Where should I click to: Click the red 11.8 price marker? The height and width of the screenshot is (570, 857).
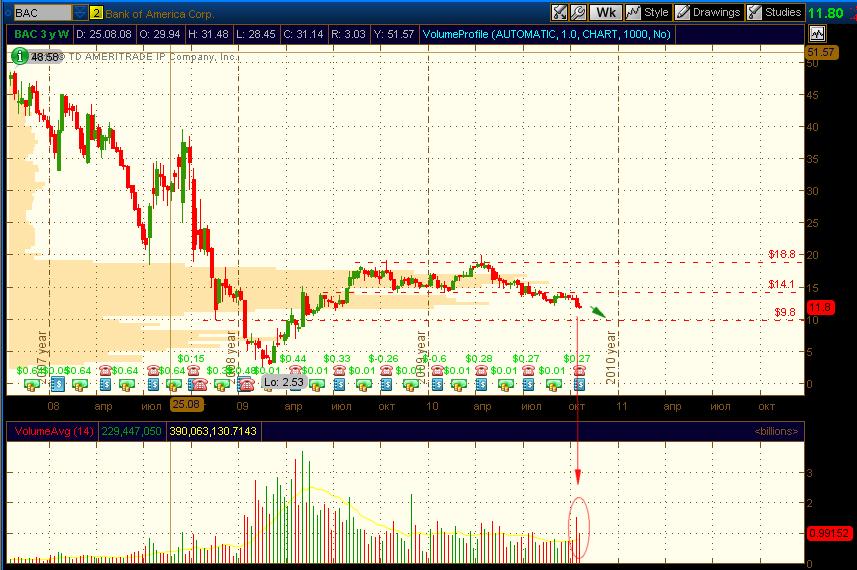(820, 307)
